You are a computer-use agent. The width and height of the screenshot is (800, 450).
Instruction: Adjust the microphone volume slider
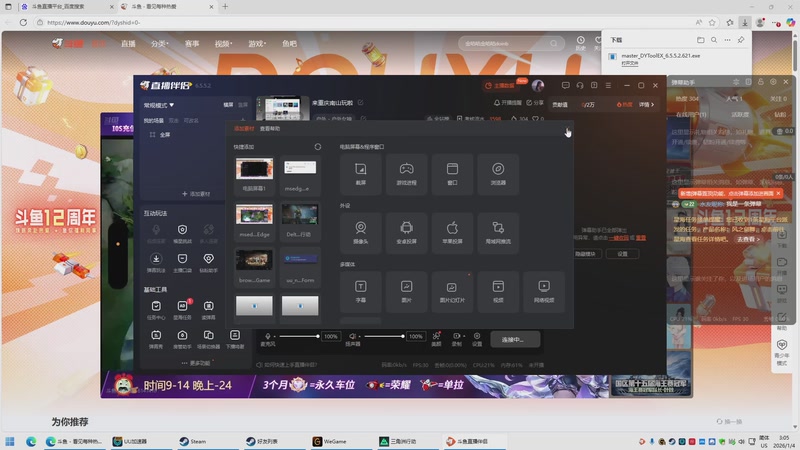pos(298,336)
